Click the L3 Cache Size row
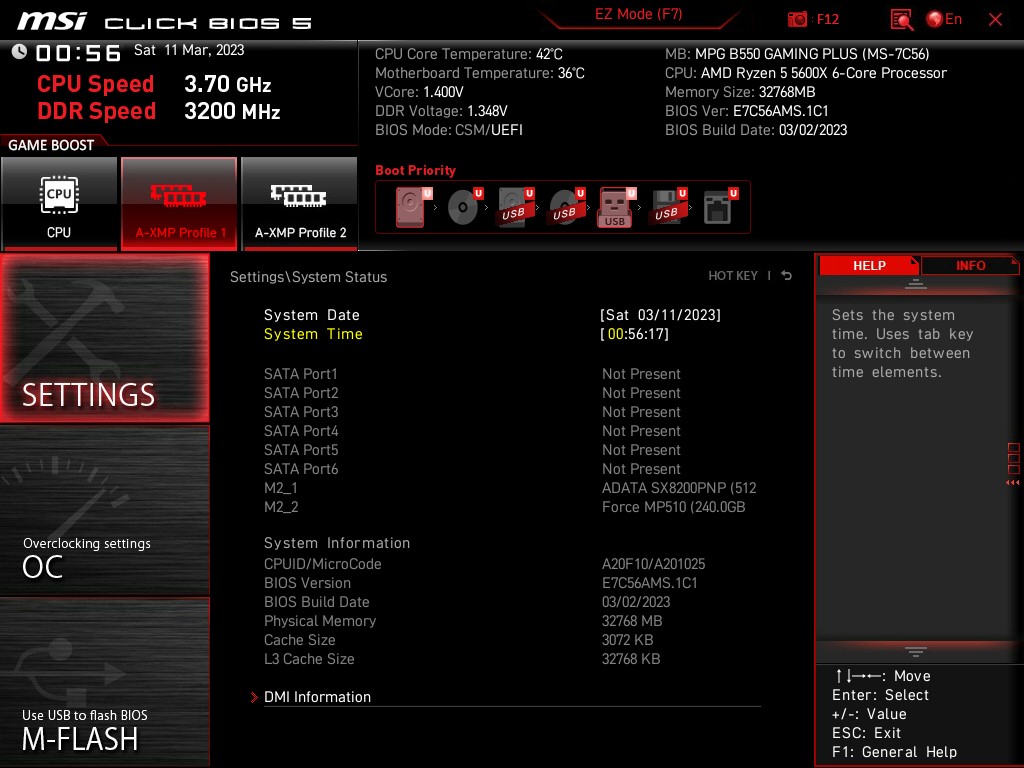Image resolution: width=1024 pixels, height=768 pixels. pos(462,658)
